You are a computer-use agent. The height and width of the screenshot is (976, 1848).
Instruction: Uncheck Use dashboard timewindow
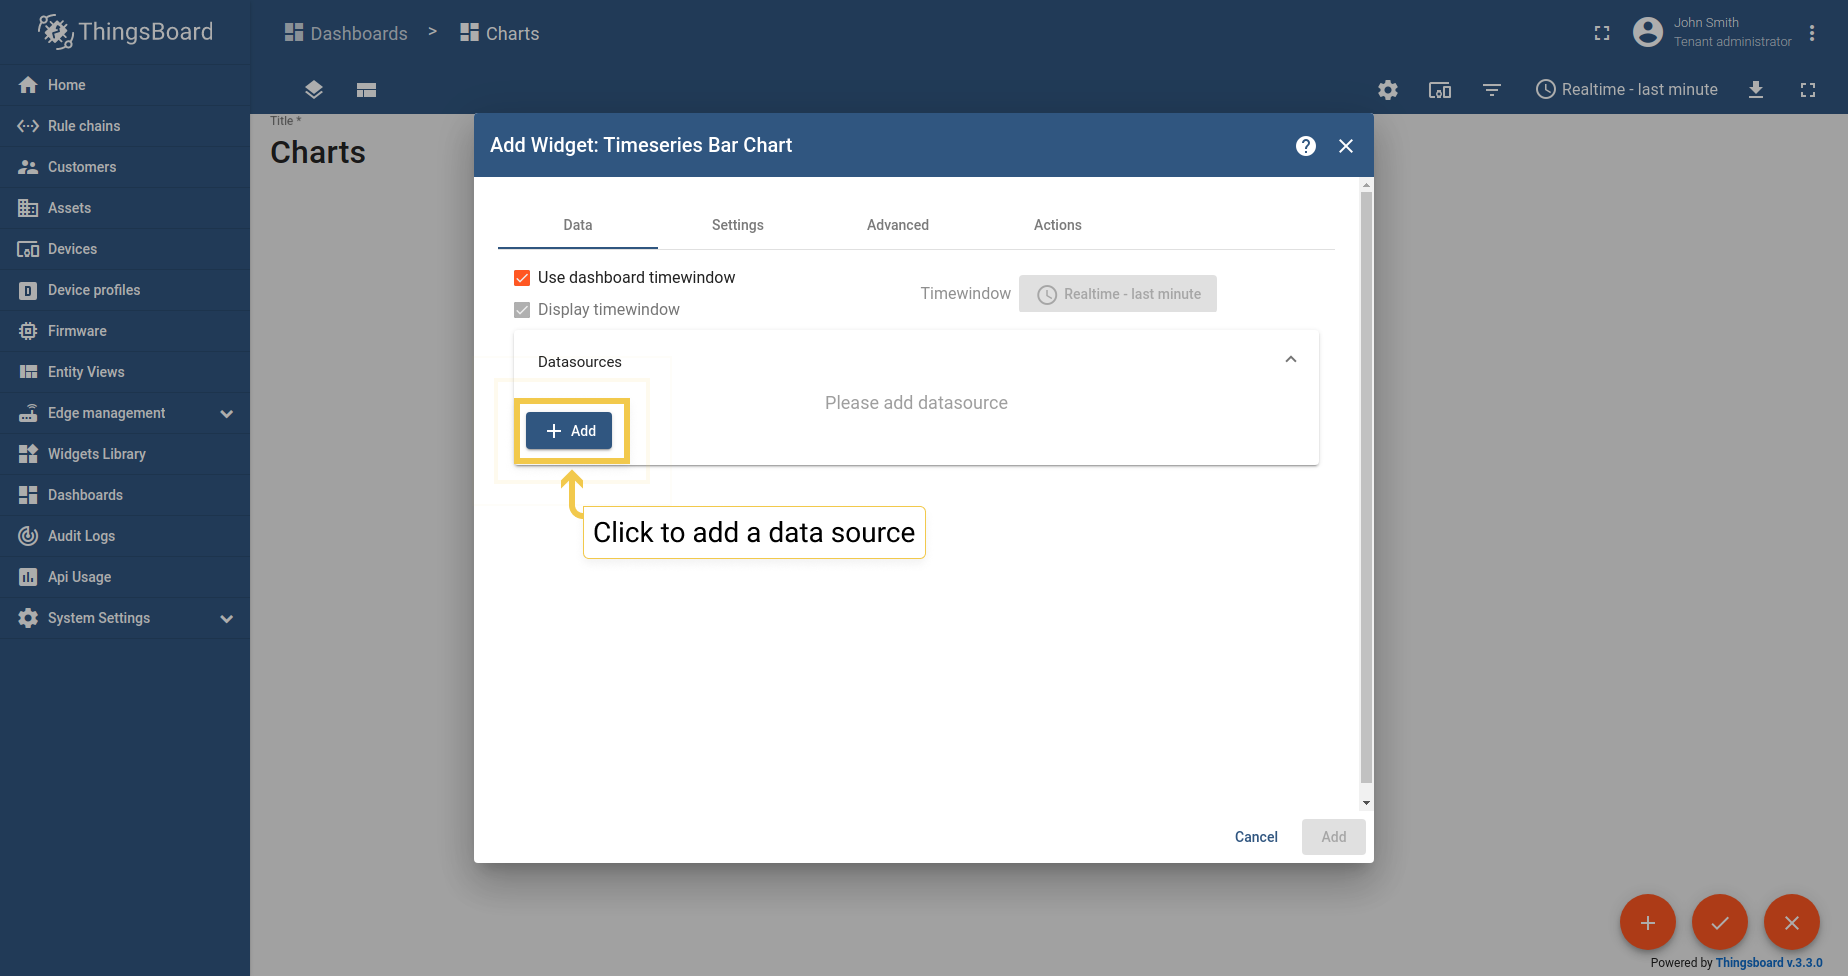pos(522,277)
